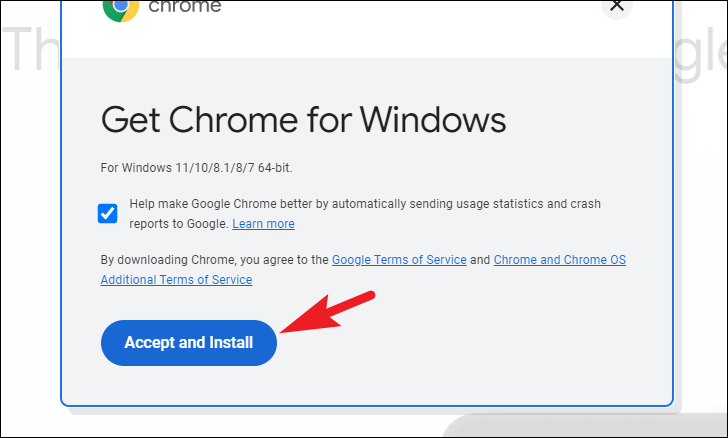The width and height of the screenshot is (728, 438).
Task: Uncheck the usage statistics checkbox
Action: click(107, 213)
